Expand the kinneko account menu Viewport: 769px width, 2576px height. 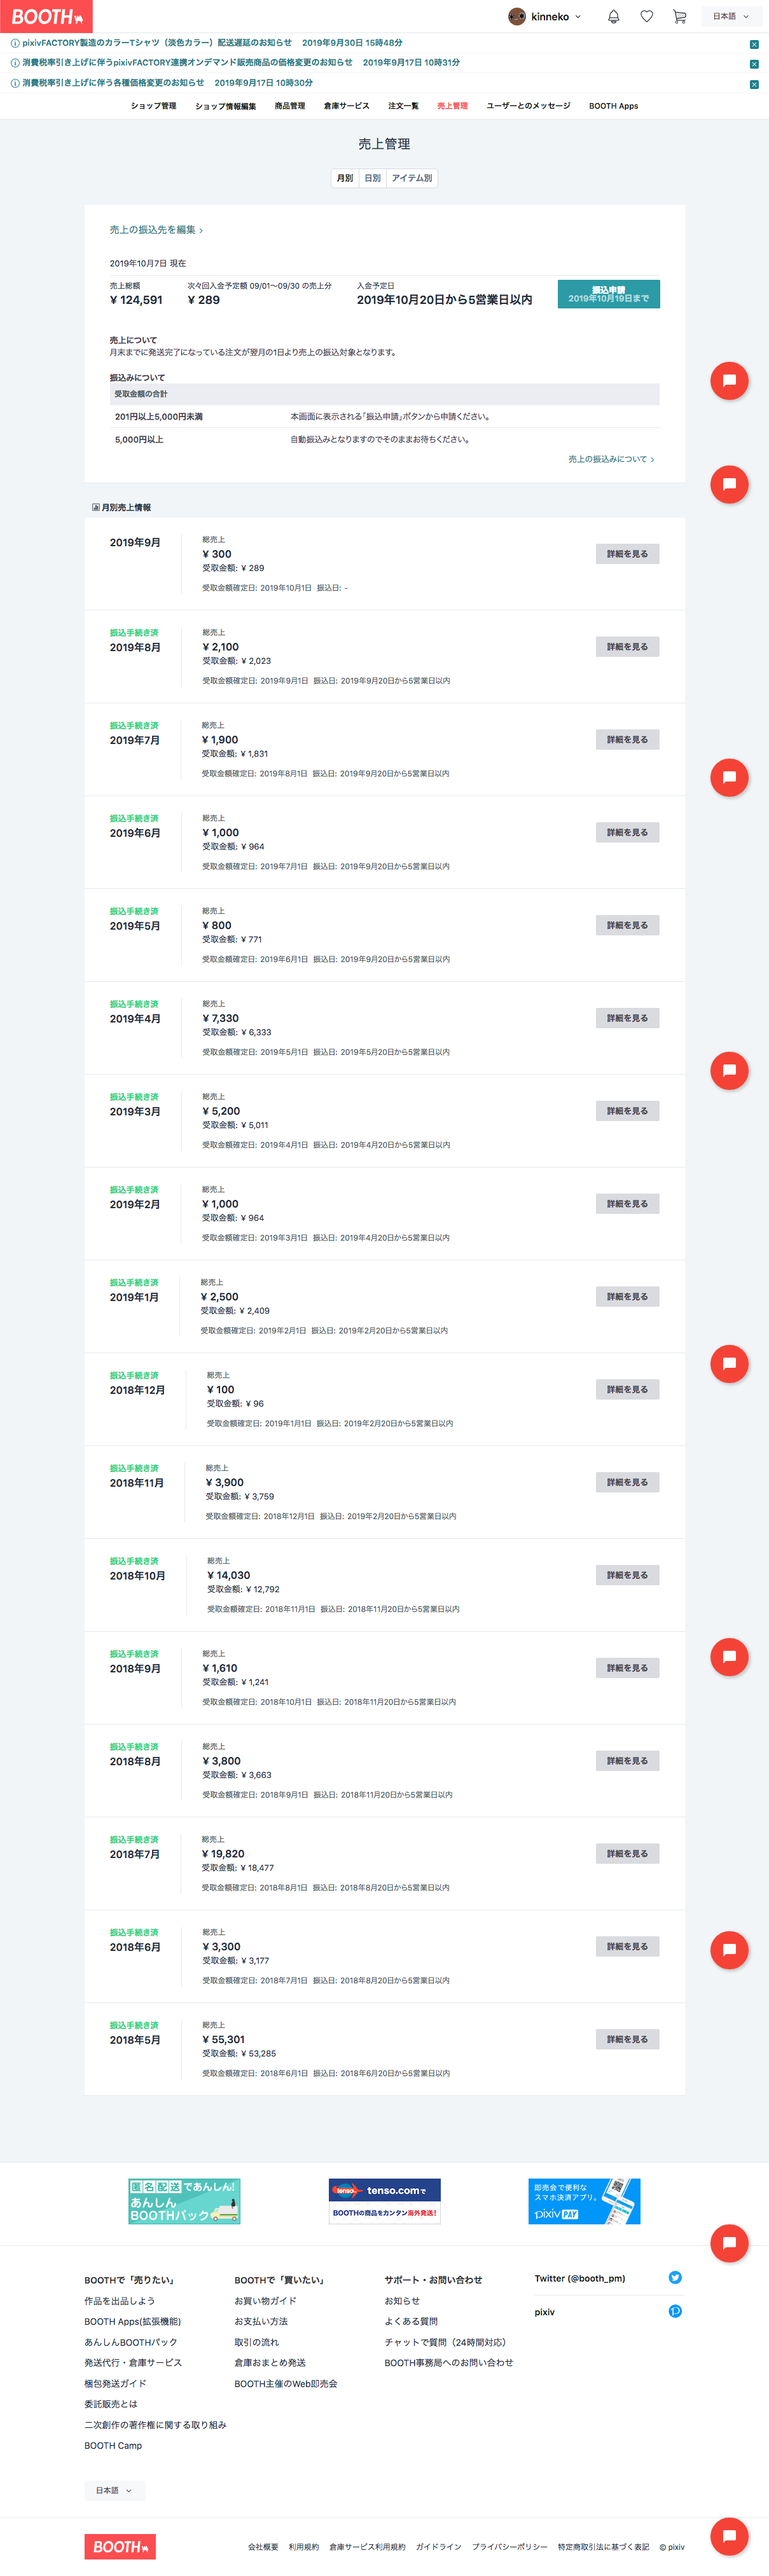coord(577,17)
